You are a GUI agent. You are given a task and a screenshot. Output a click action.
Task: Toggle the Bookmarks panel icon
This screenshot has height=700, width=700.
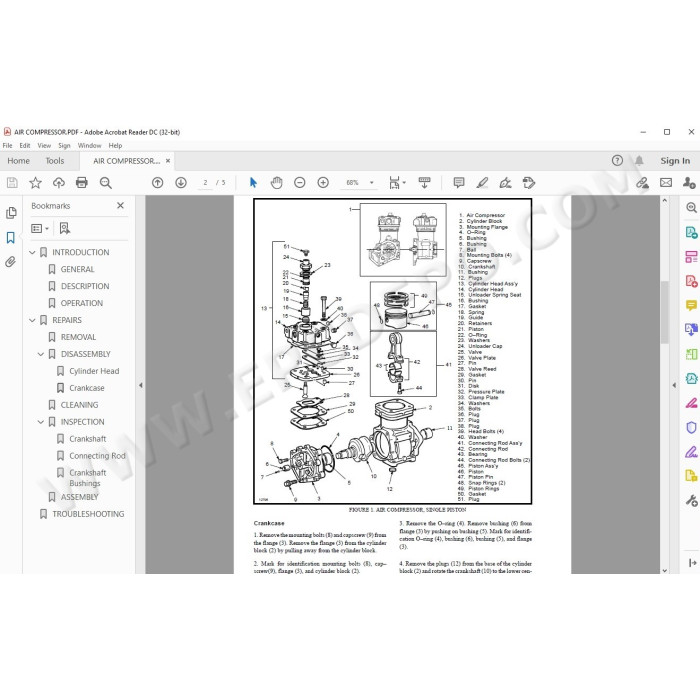11,238
